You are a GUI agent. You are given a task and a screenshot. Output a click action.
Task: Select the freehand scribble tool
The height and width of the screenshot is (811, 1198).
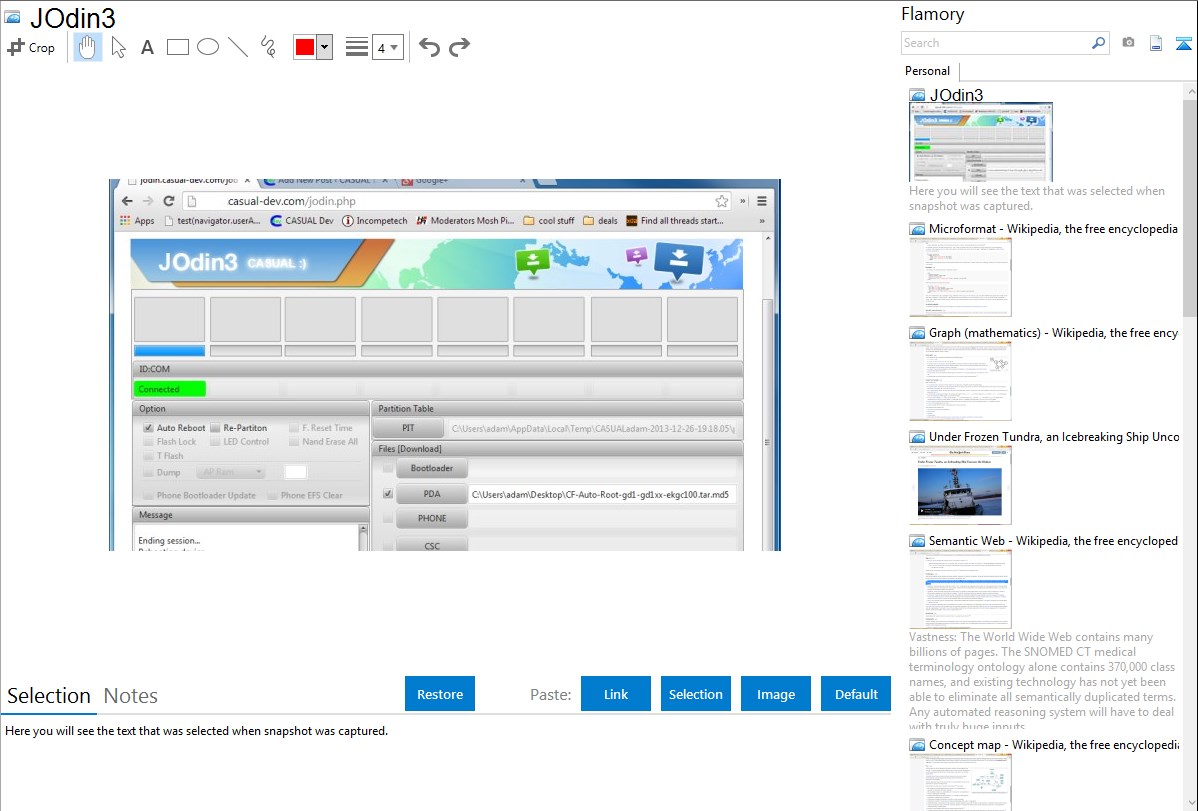coord(268,47)
